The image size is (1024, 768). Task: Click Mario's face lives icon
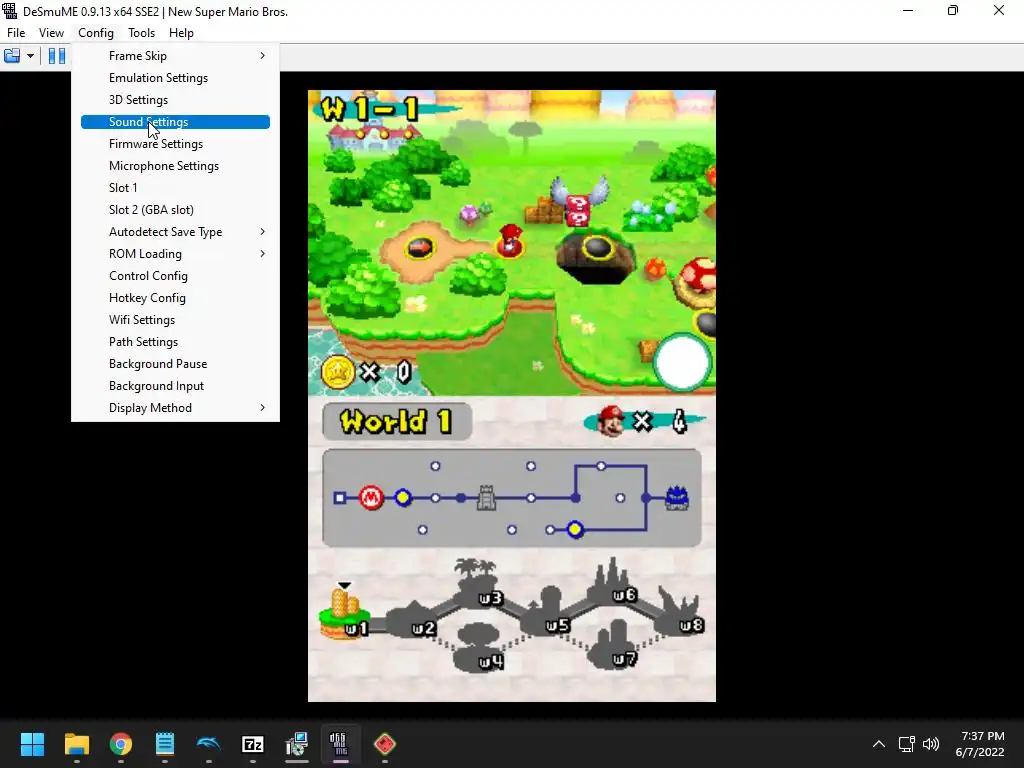tap(611, 422)
